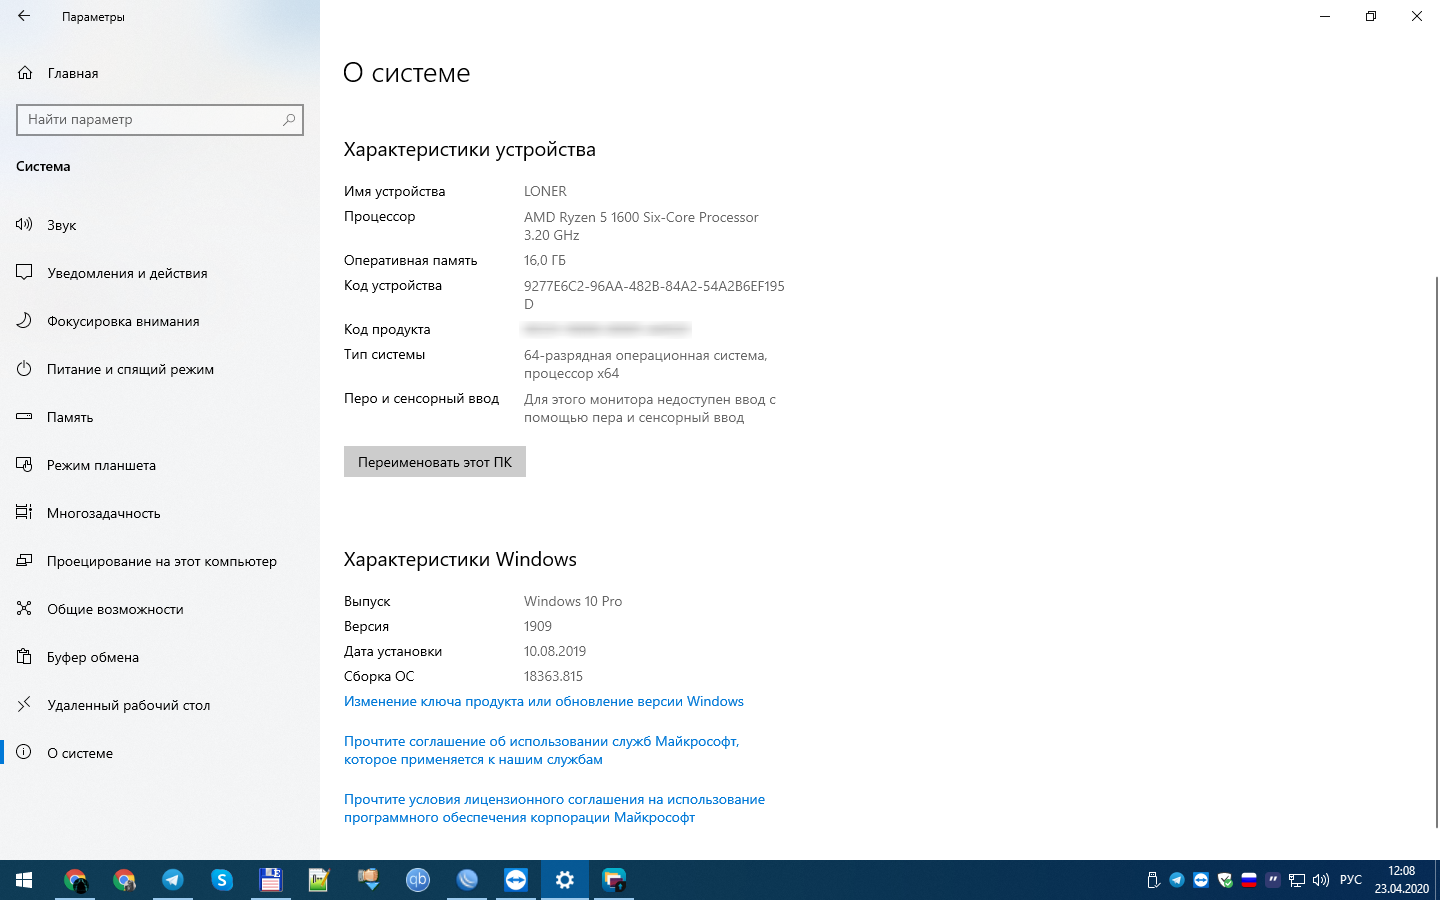Open the notepad pencil app in taskbar

(x=320, y=880)
